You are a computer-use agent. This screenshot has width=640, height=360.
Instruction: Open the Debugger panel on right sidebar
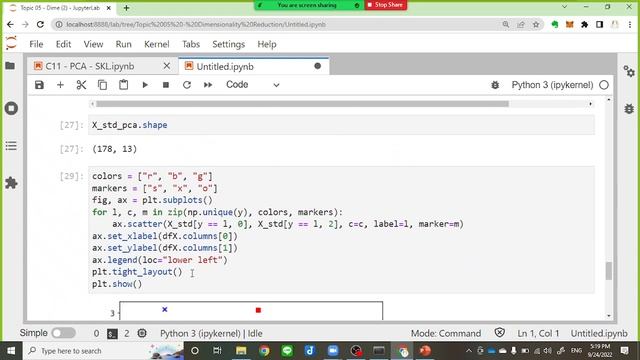click(629, 109)
